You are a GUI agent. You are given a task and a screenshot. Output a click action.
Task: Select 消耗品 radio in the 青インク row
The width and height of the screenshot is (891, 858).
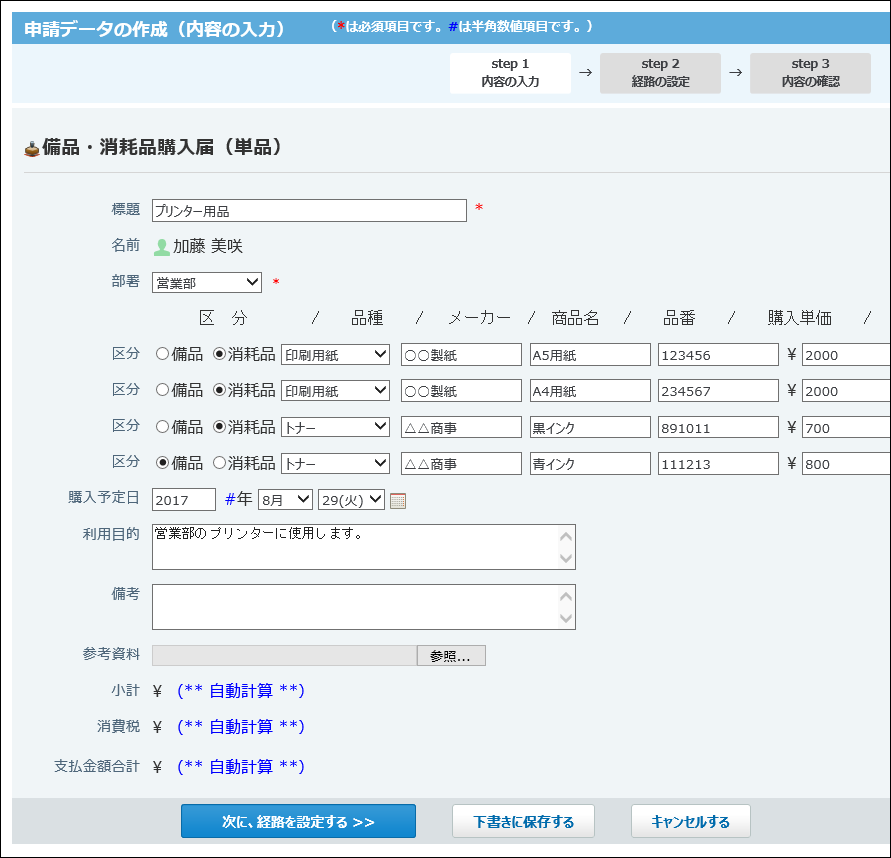(219, 463)
